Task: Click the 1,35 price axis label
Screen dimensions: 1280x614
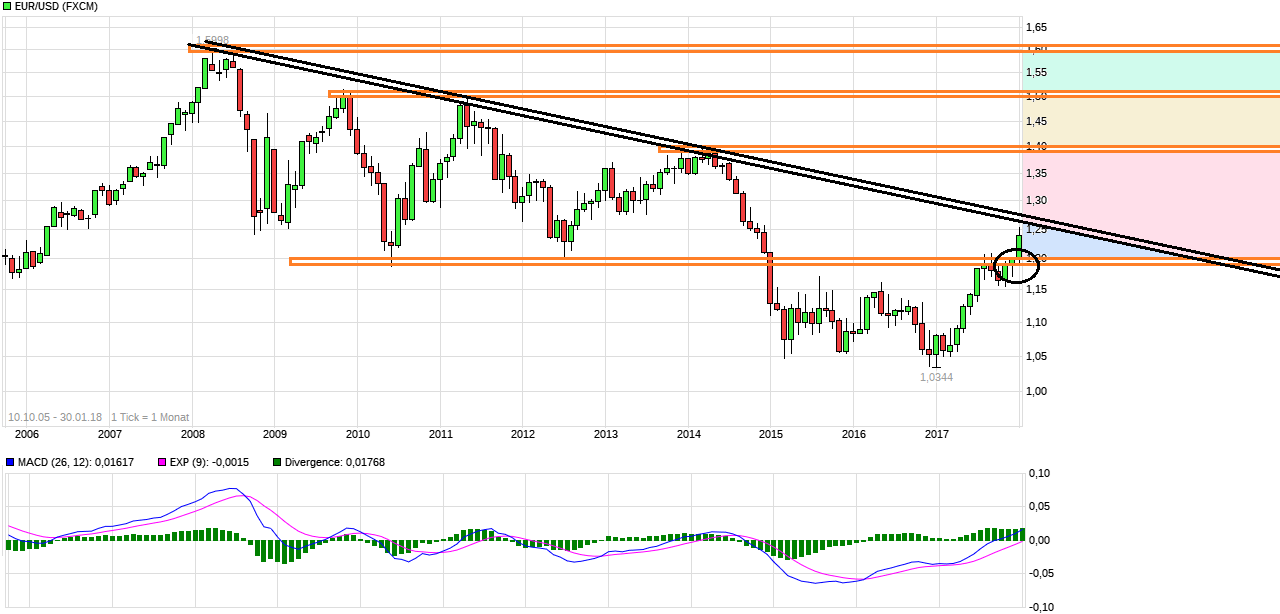Action: (1036, 173)
